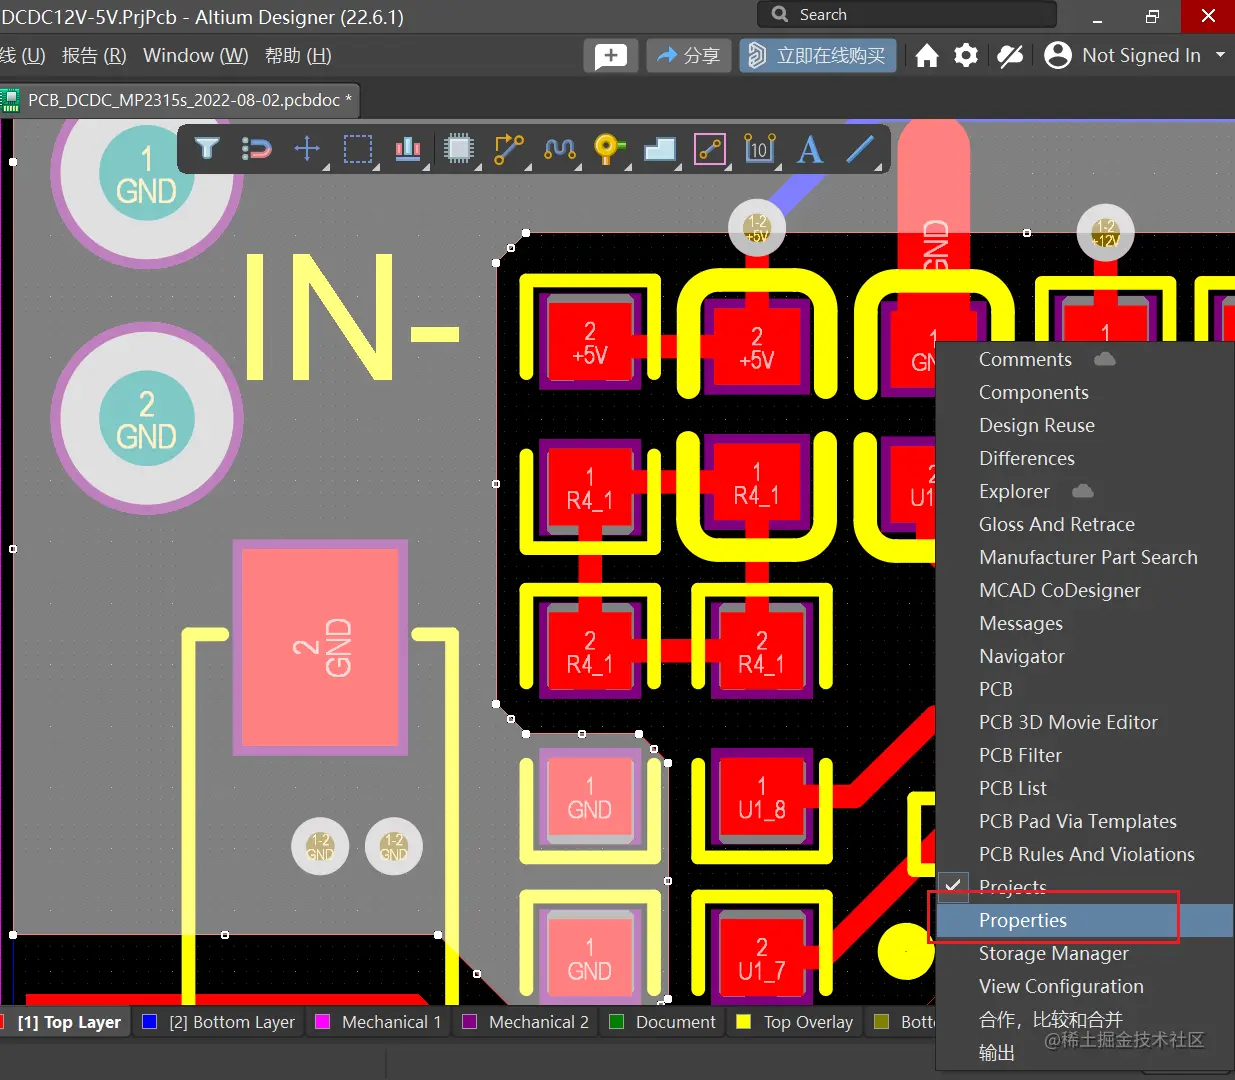Select the Place Via tool

click(x=609, y=149)
